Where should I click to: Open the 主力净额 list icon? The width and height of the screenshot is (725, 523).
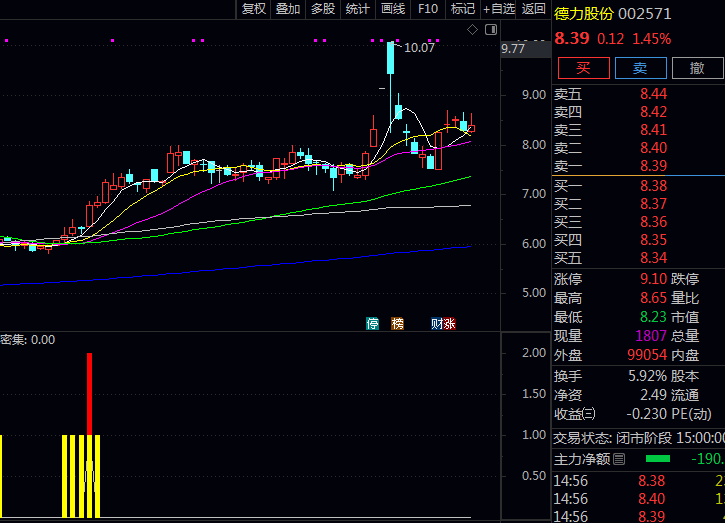pos(619,459)
